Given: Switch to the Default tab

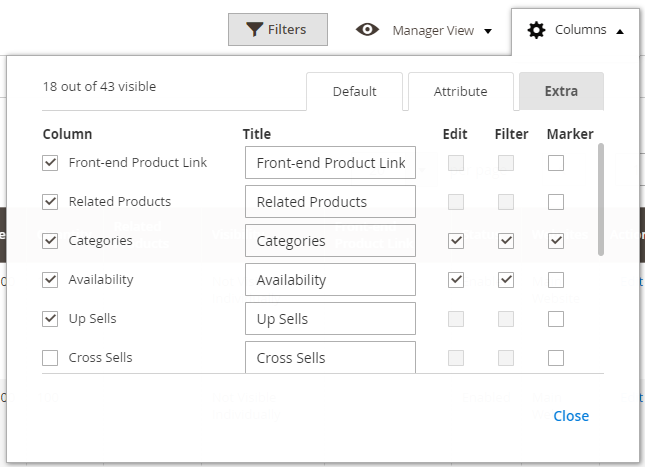Looking at the screenshot, I should 354,91.
